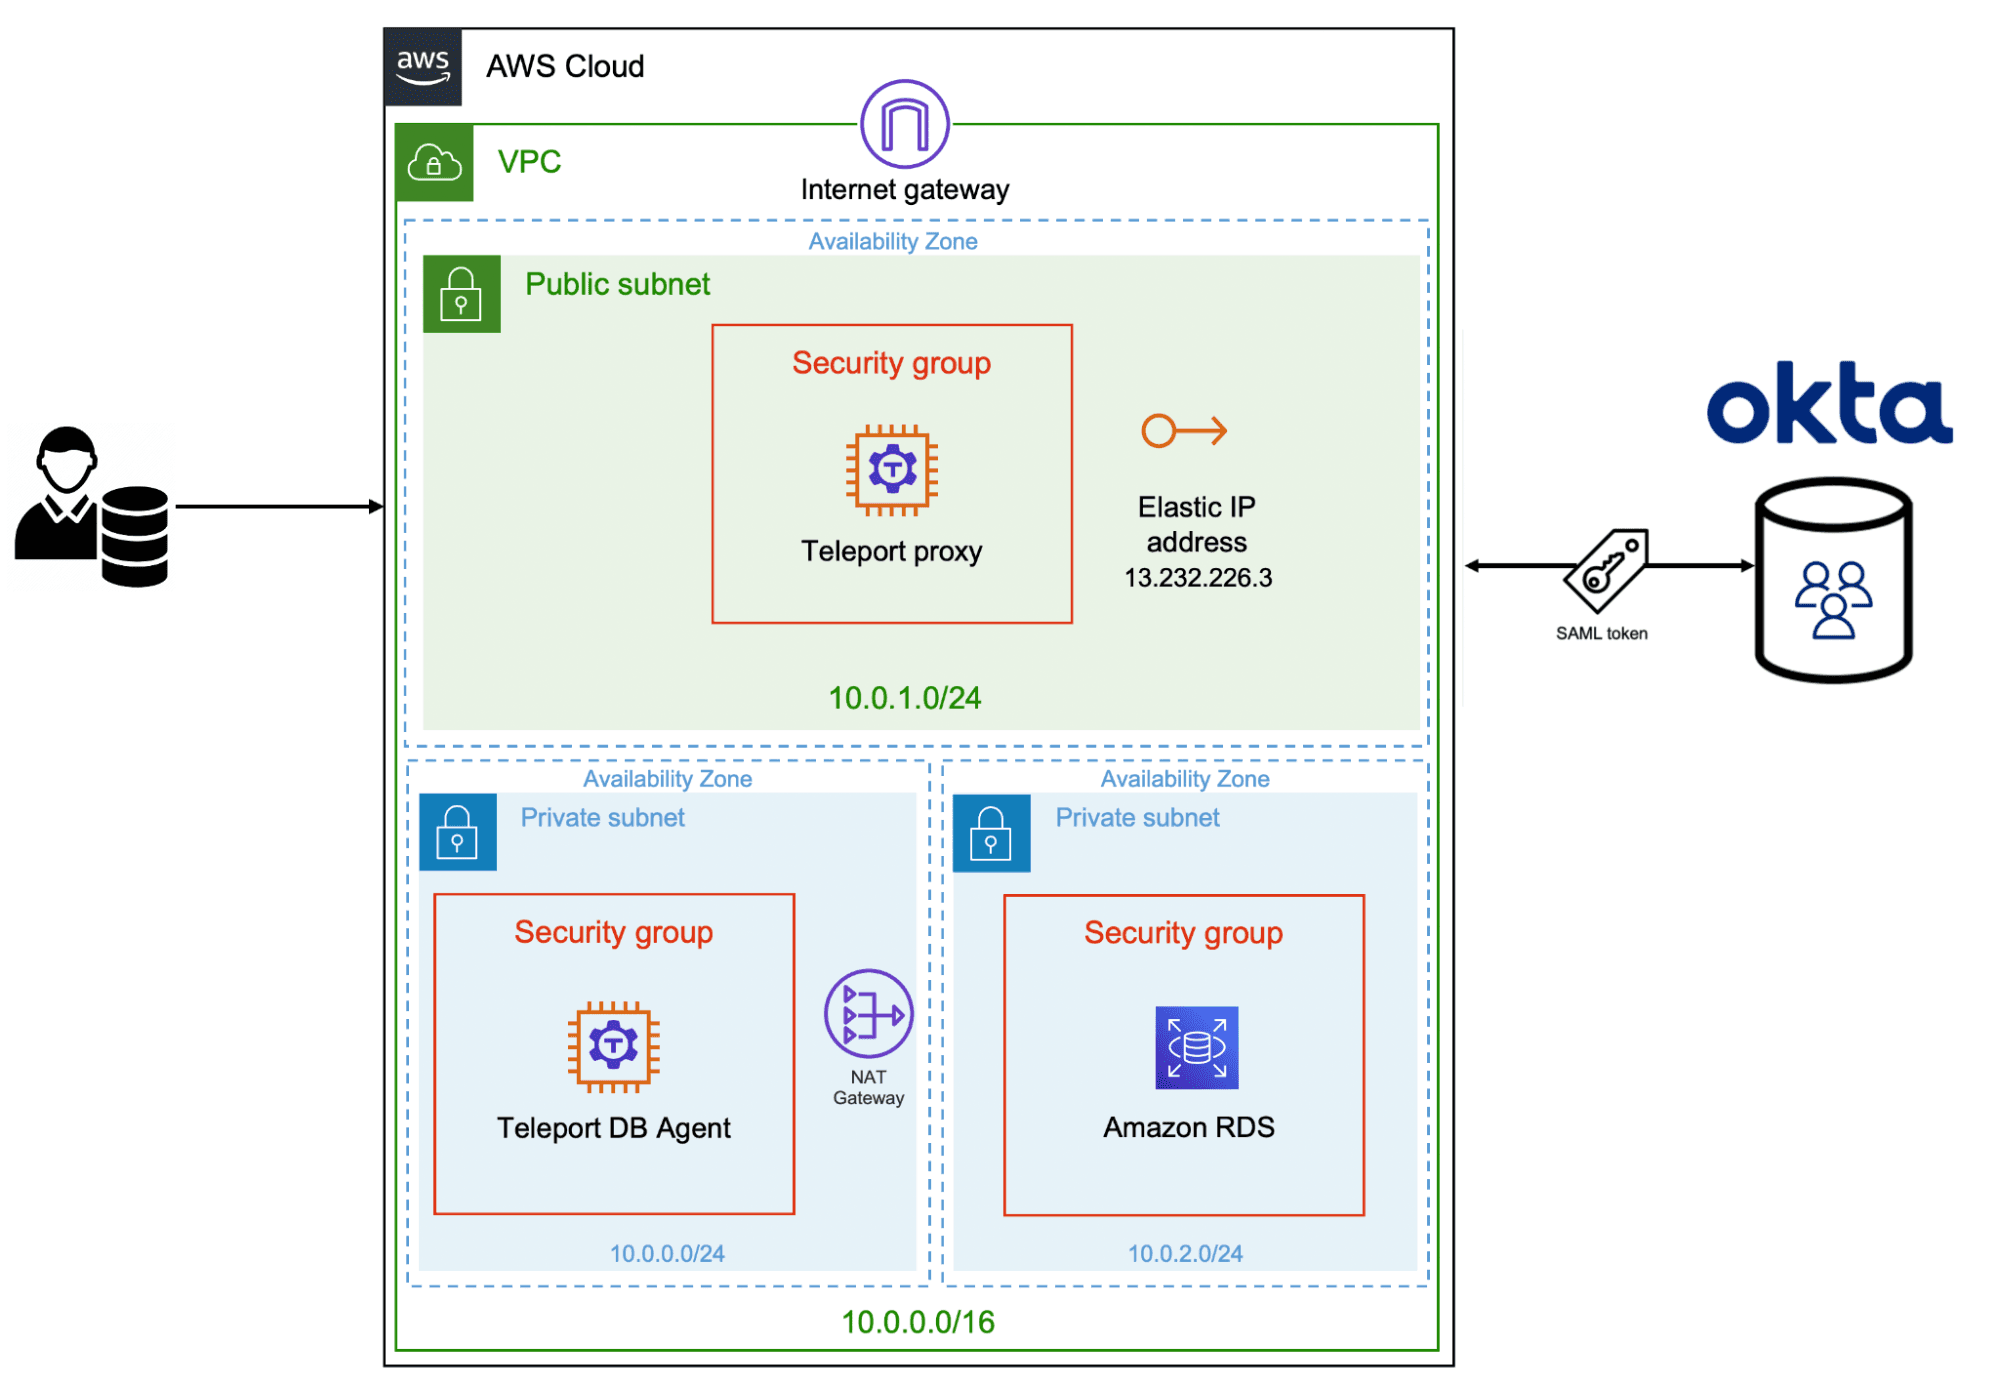The height and width of the screenshot is (1384, 1999).
Task: Click the AWS Cloud label
Action: pyautogui.click(x=565, y=66)
